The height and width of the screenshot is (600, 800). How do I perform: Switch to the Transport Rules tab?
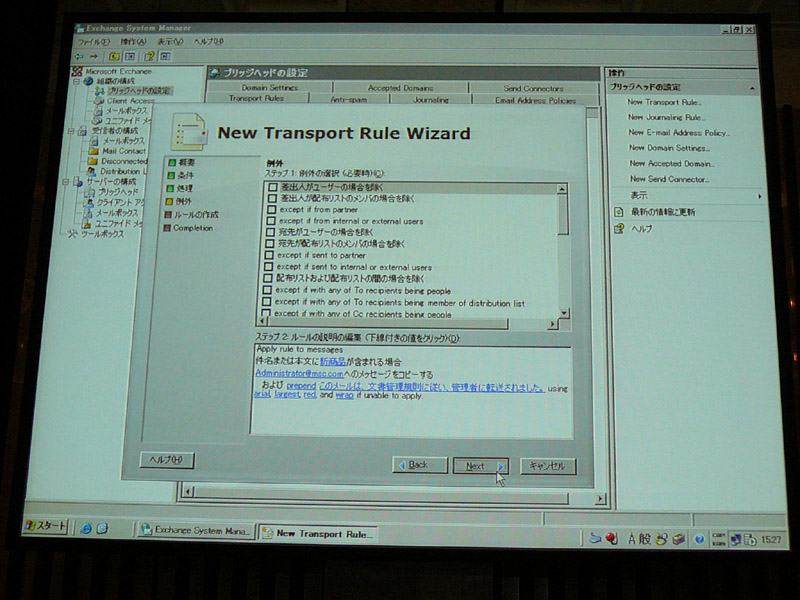pyautogui.click(x=257, y=98)
